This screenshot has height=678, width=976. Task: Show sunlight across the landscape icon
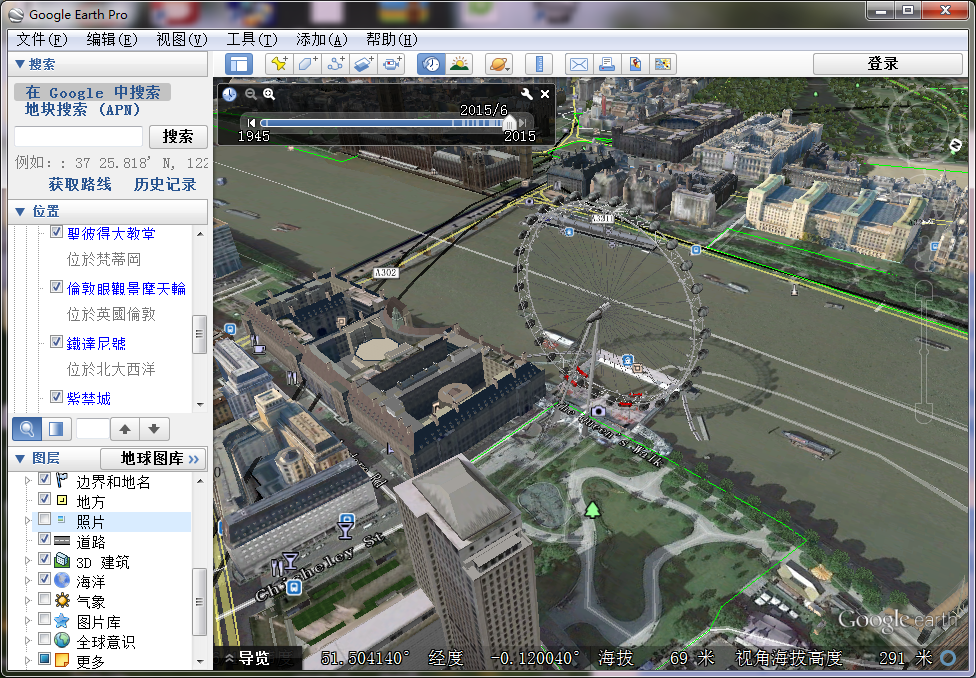(459, 64)
